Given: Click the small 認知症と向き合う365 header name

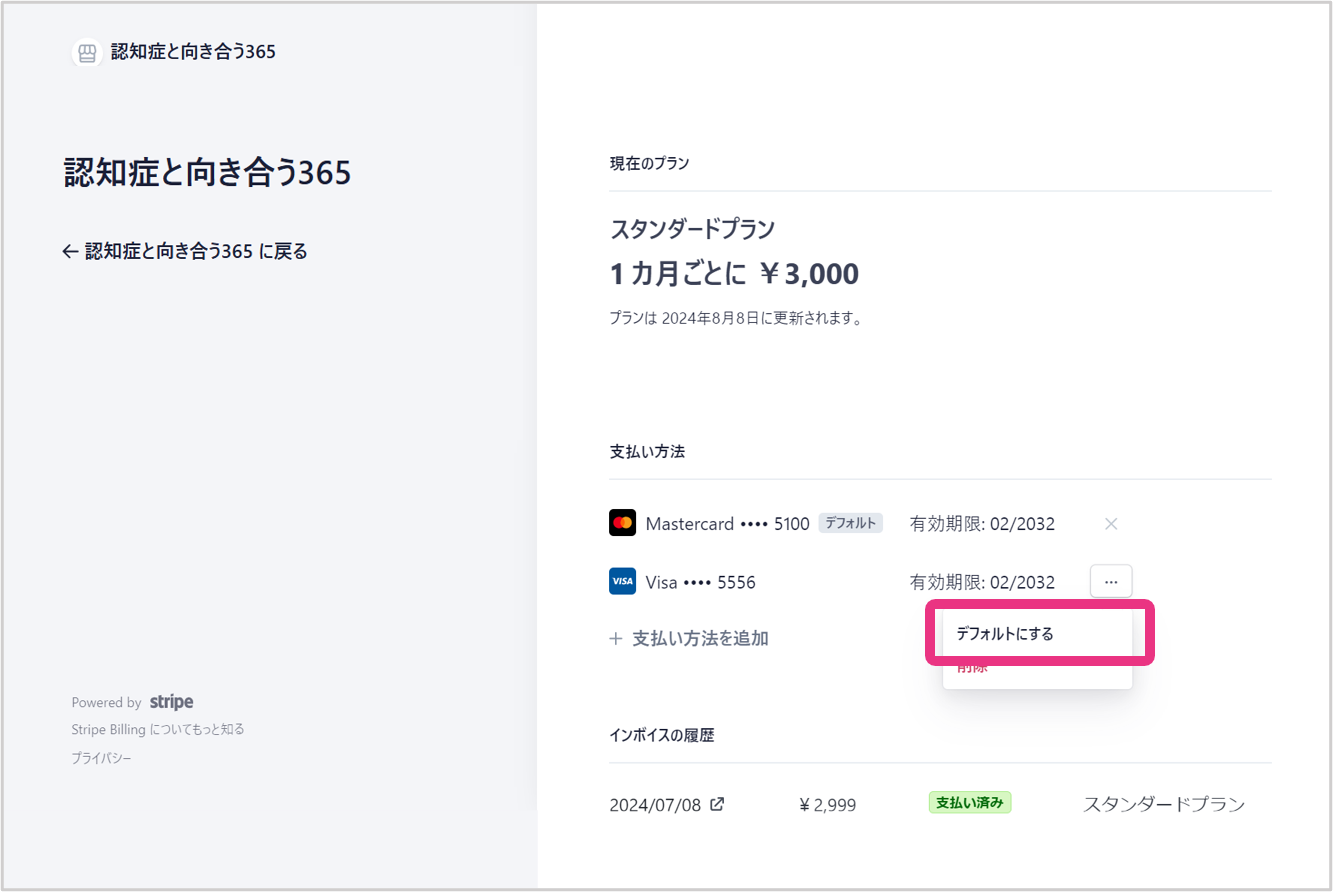Looking at the screenshot, I should tap(193, 52).
